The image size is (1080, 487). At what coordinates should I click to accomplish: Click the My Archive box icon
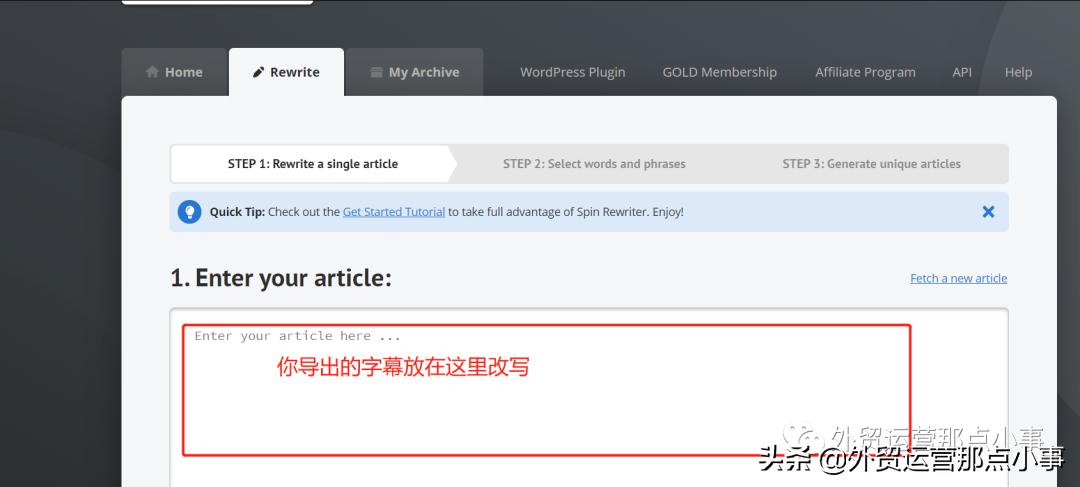click(x=376, y=72)
